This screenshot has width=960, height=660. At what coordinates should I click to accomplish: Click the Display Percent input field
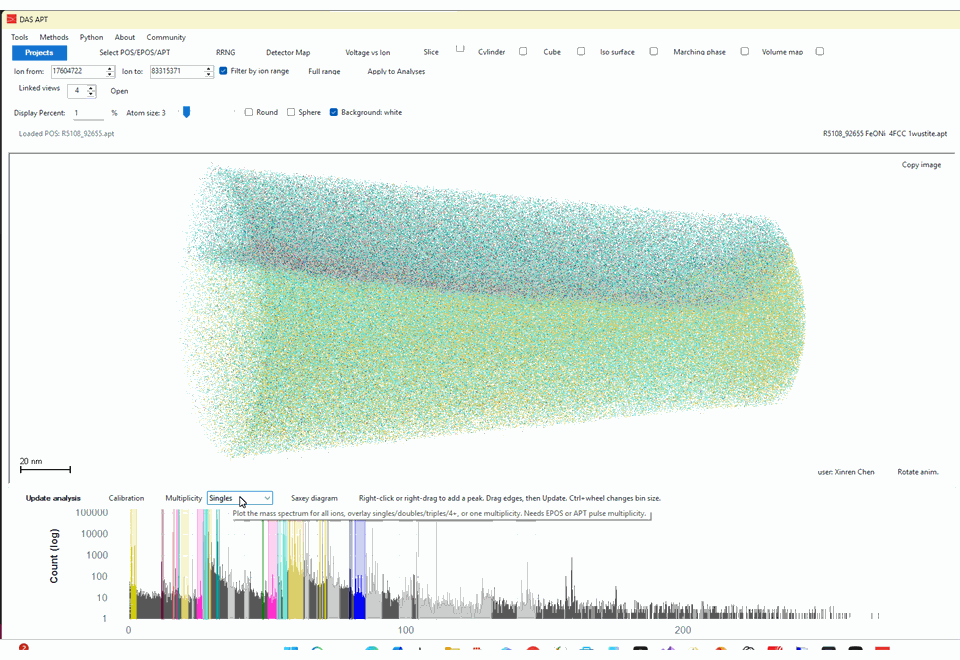pos(88,113)
